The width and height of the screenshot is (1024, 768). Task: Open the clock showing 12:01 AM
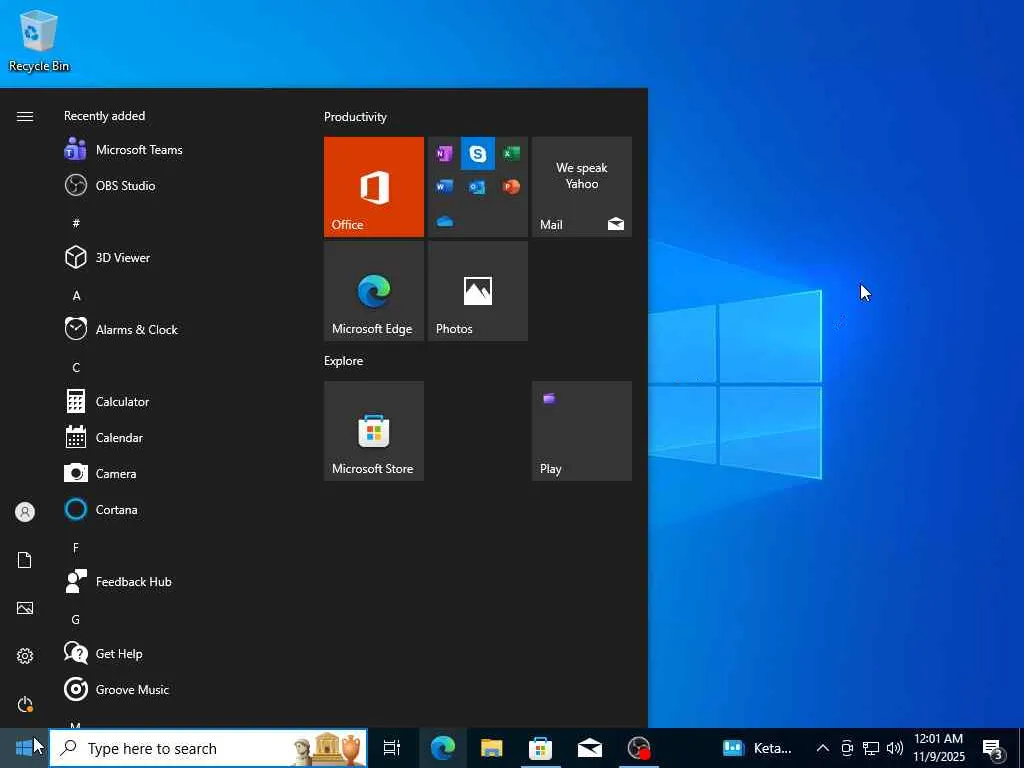click(938, 748)
